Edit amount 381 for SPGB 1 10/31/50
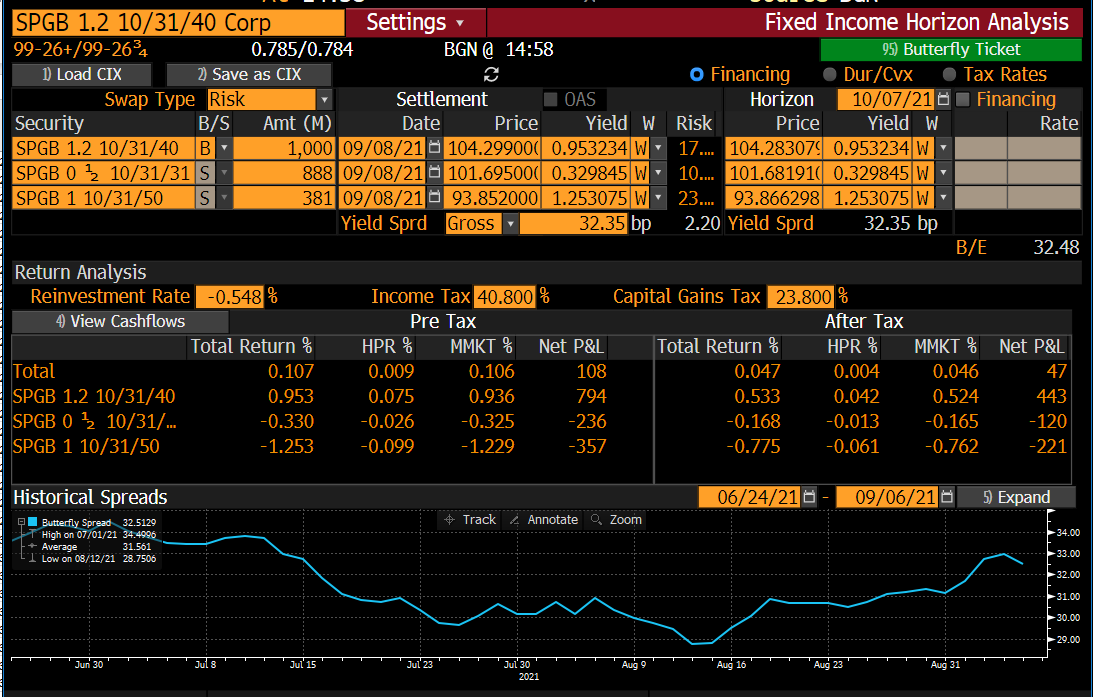The width and height of the screenshot is (1093, 697). click(284, 199)
